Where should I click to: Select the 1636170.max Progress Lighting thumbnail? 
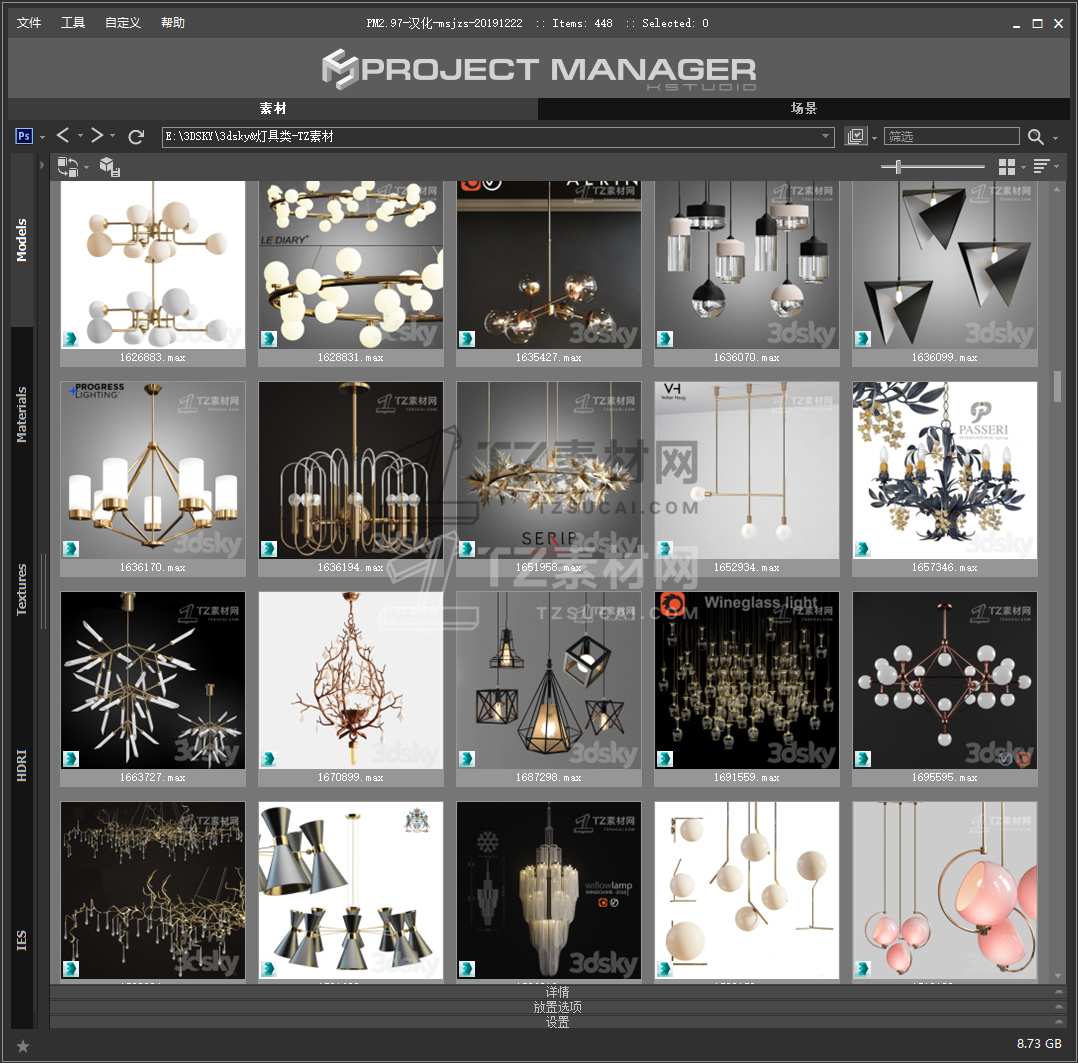[153, 470]
